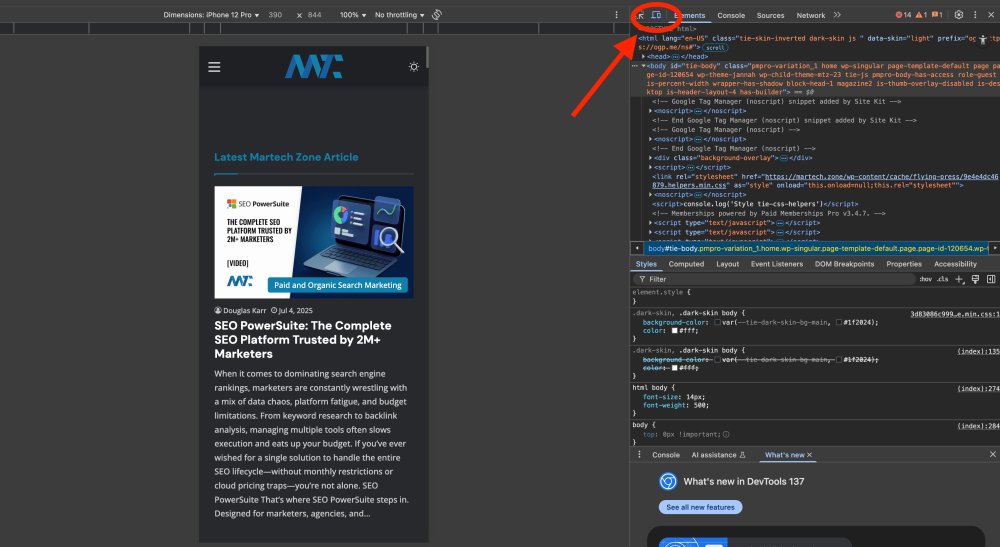Click the Martech Zone MT logo

(314, 66)
